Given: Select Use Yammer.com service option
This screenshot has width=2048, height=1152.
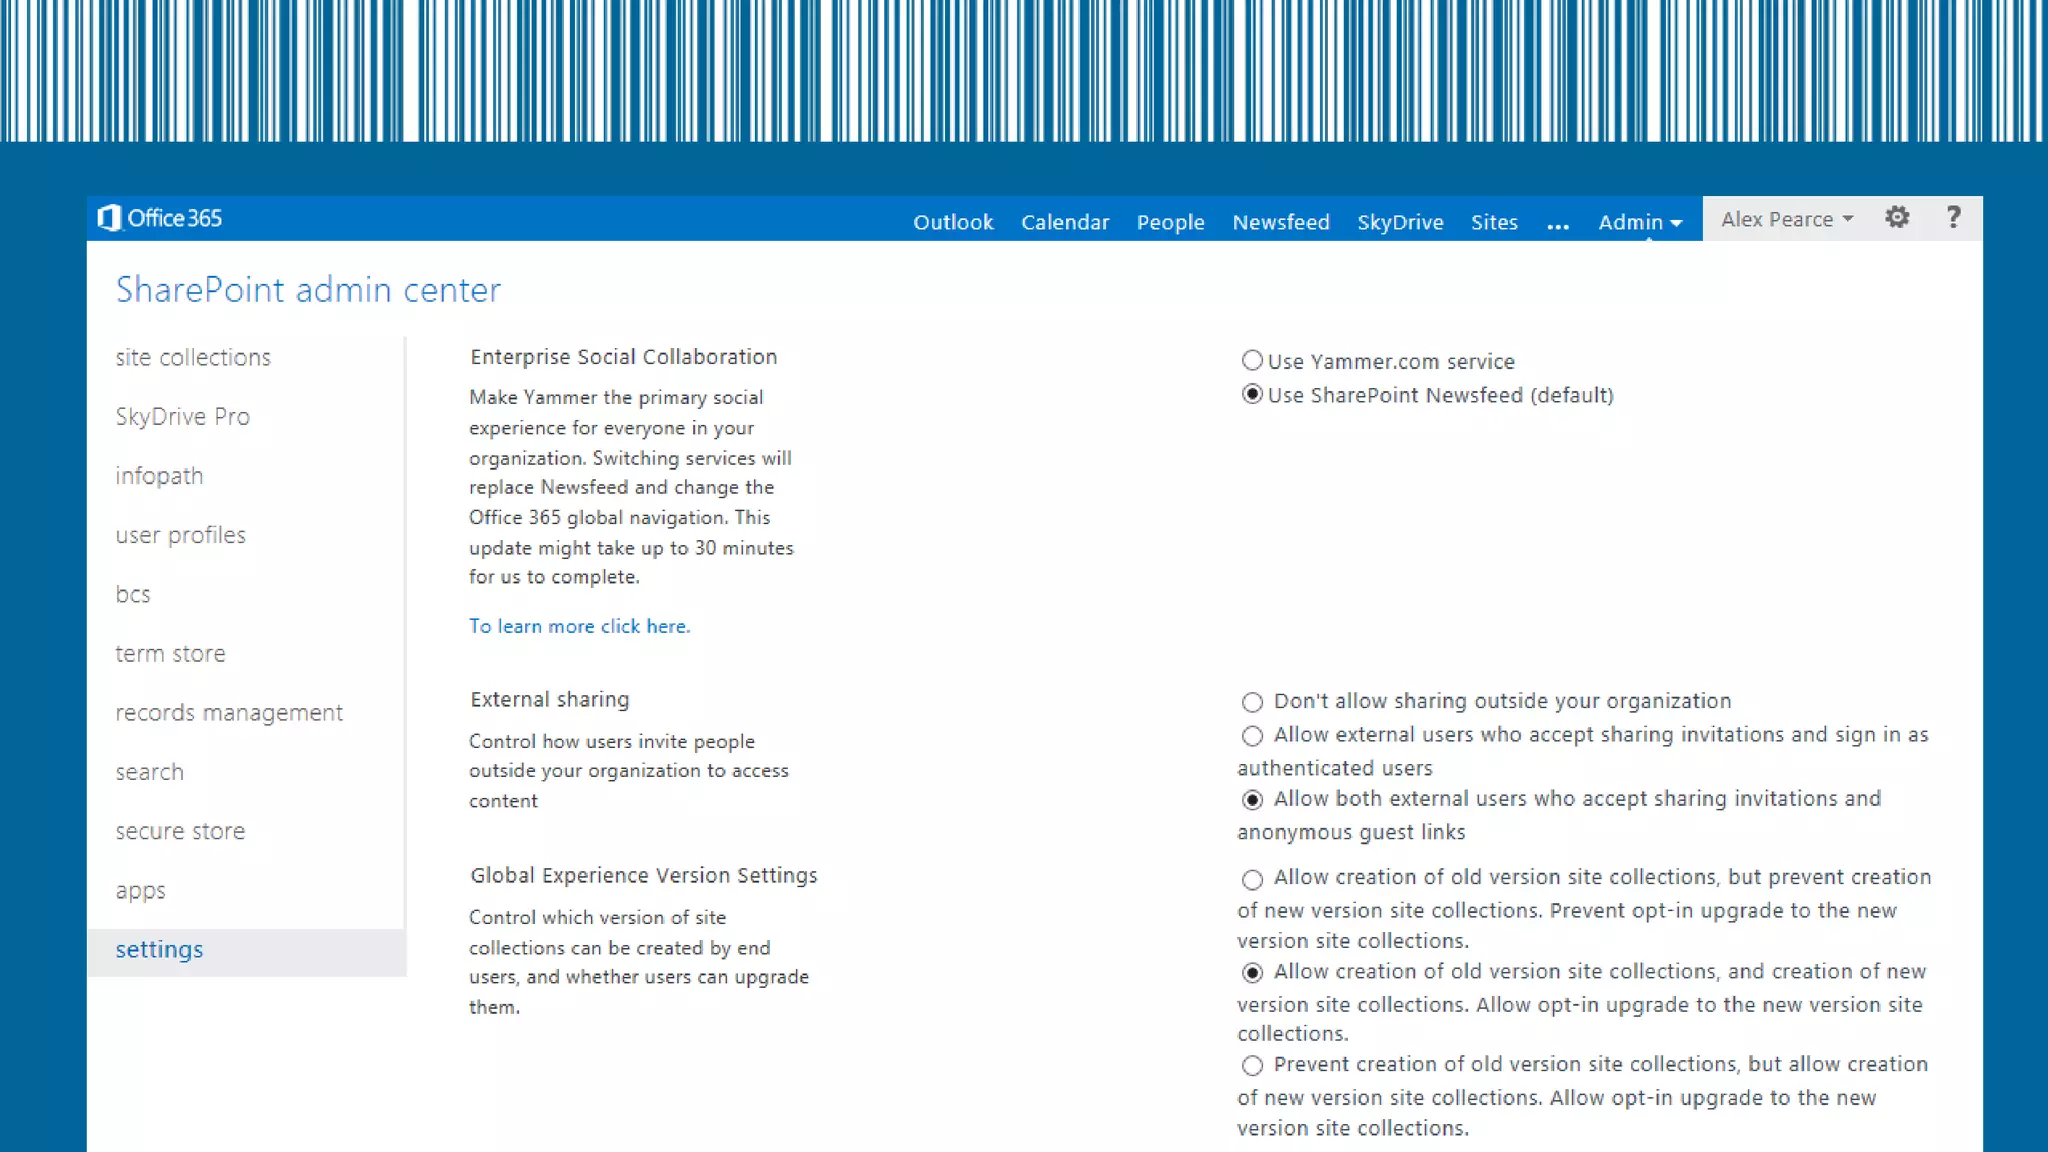Looking at the screenshot, I should [1252, 360].
